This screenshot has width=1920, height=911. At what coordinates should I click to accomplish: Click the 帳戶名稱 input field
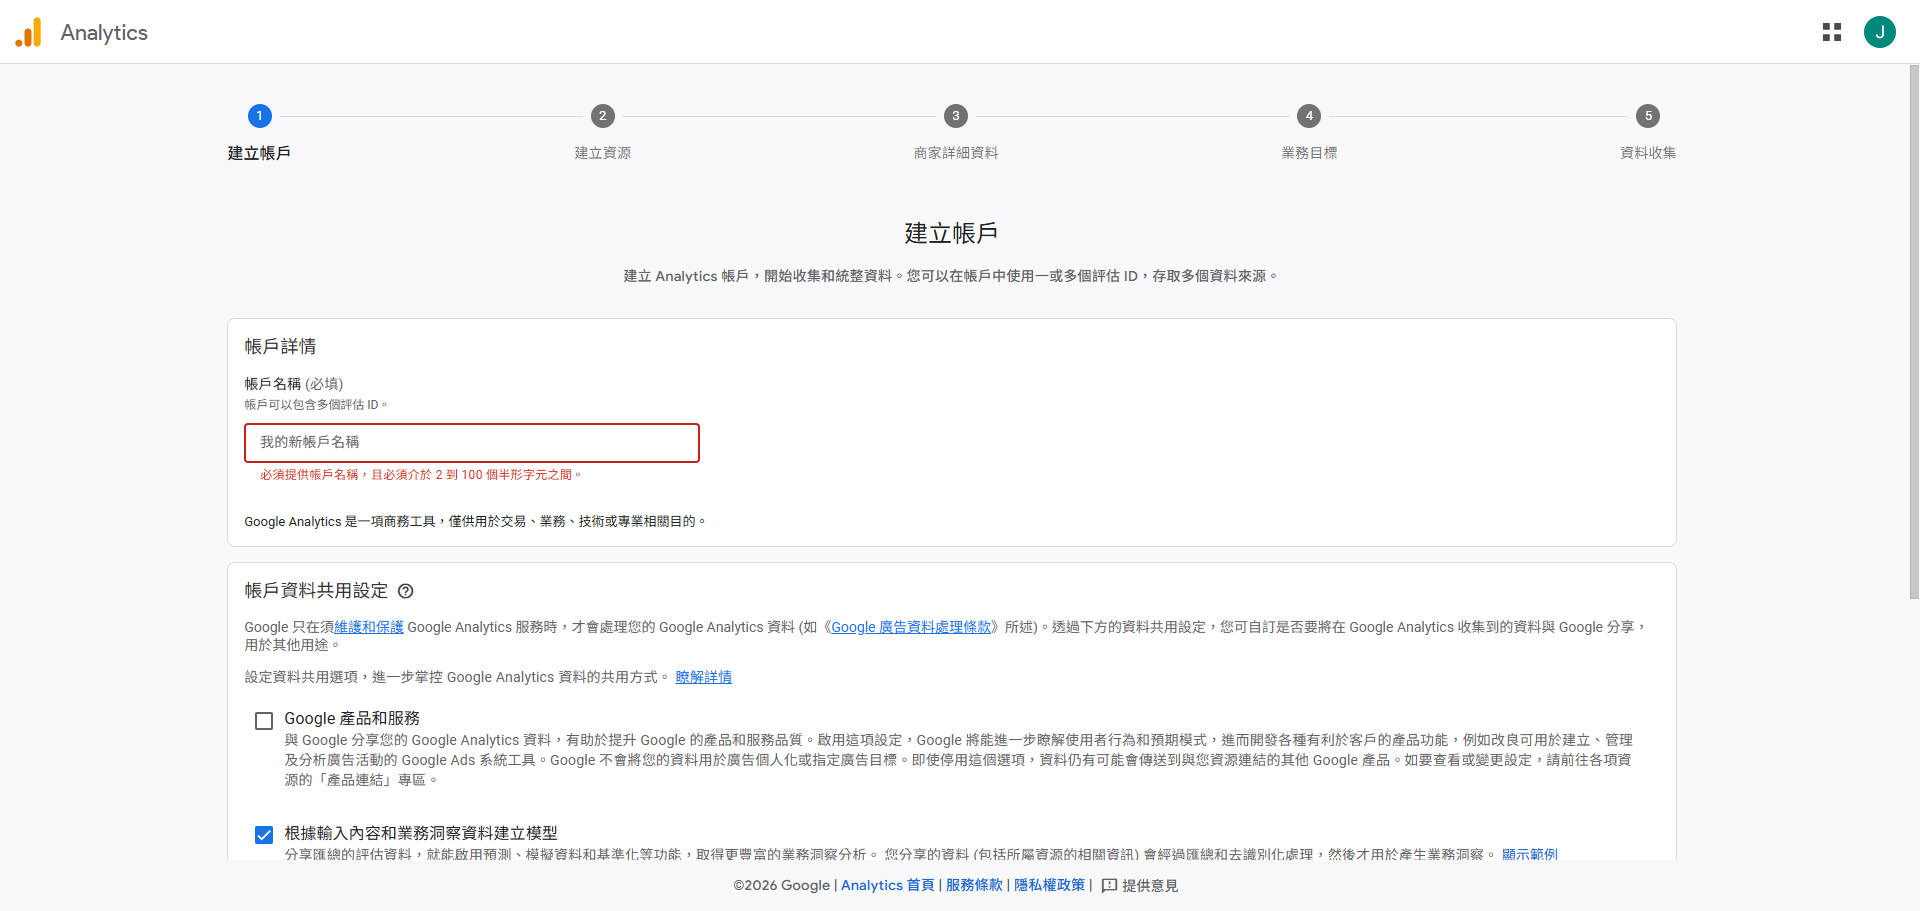pyautogui.click(x=471, y=442)
